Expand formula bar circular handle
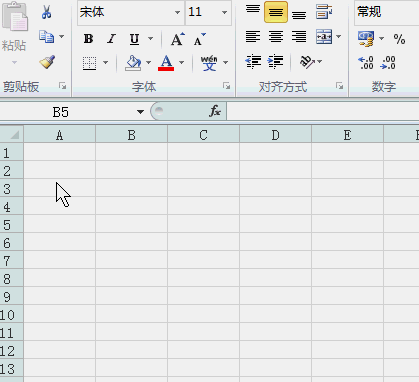Screen dimensions: 419x382 159,111
